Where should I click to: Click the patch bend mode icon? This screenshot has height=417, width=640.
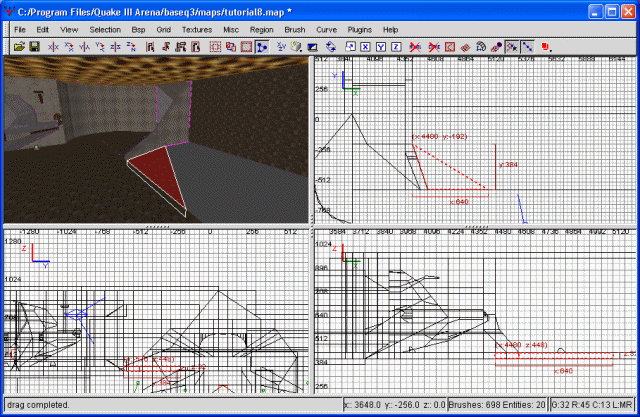481,47
